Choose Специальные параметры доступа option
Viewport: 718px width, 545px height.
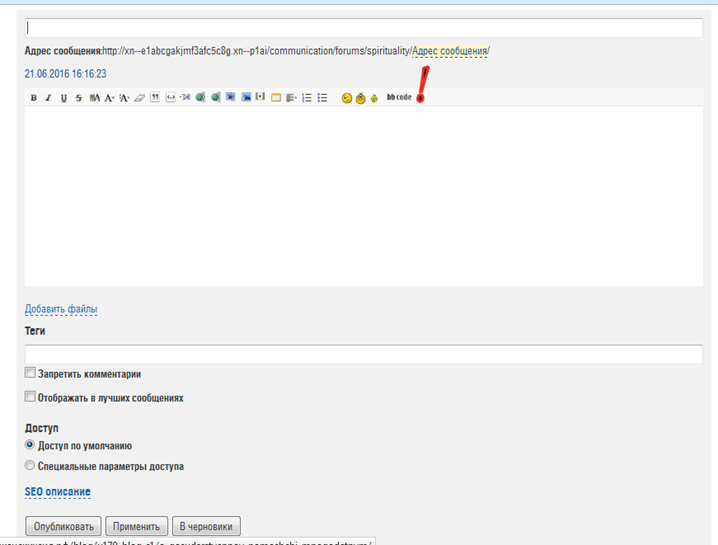click(30, 465)
